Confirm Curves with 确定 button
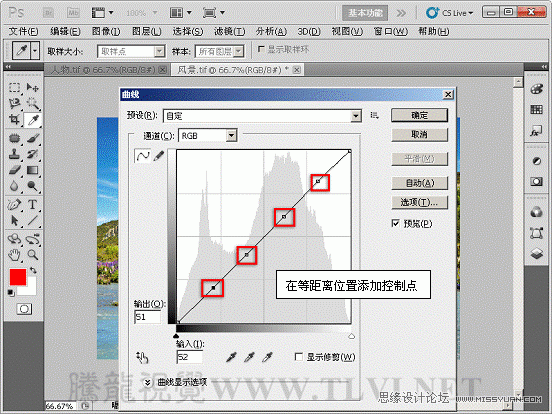This screenshot has width=552, height=414. click(x=420, y=115)
